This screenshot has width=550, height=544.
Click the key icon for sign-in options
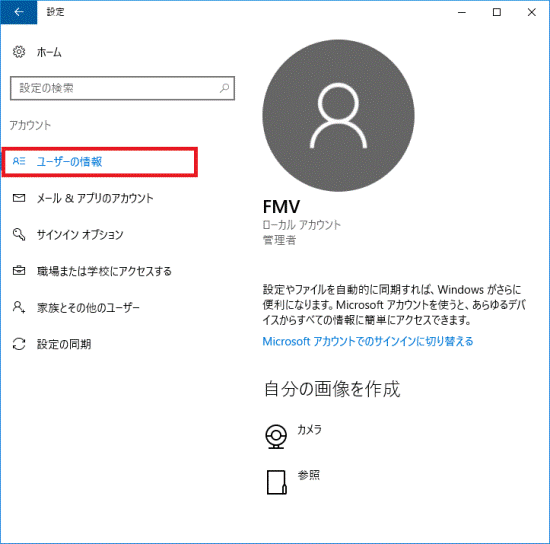tap(19, 234)
